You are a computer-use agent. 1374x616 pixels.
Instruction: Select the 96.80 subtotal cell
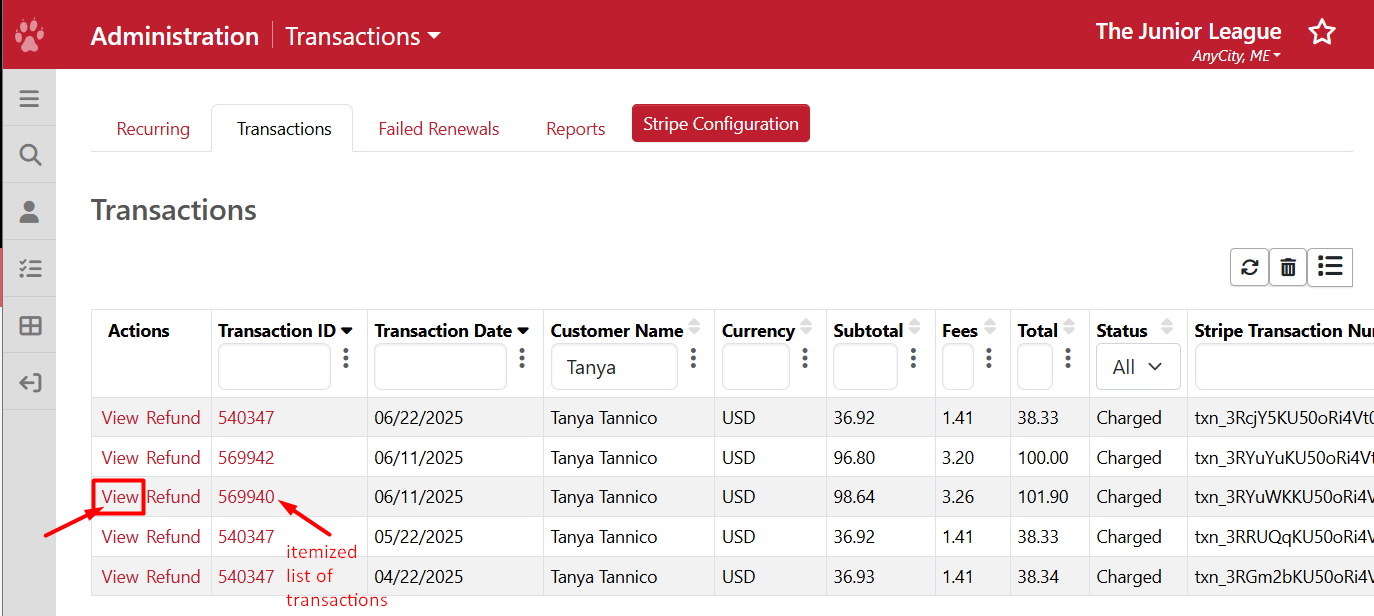pyautogui.click(x=881, y=458)
